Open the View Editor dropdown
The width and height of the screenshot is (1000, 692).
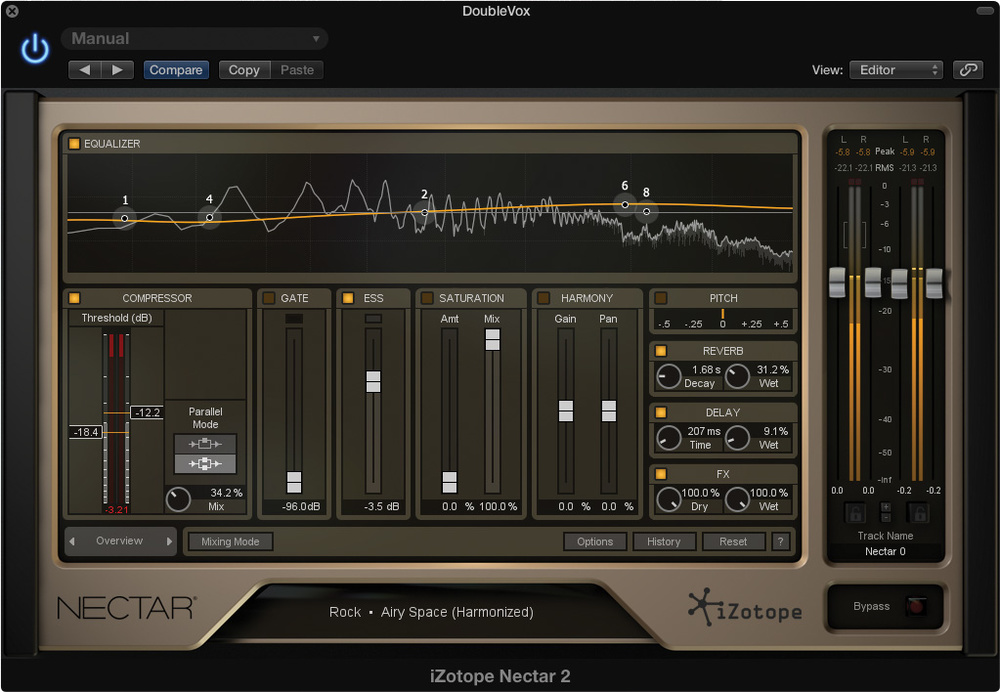(896, 70)
